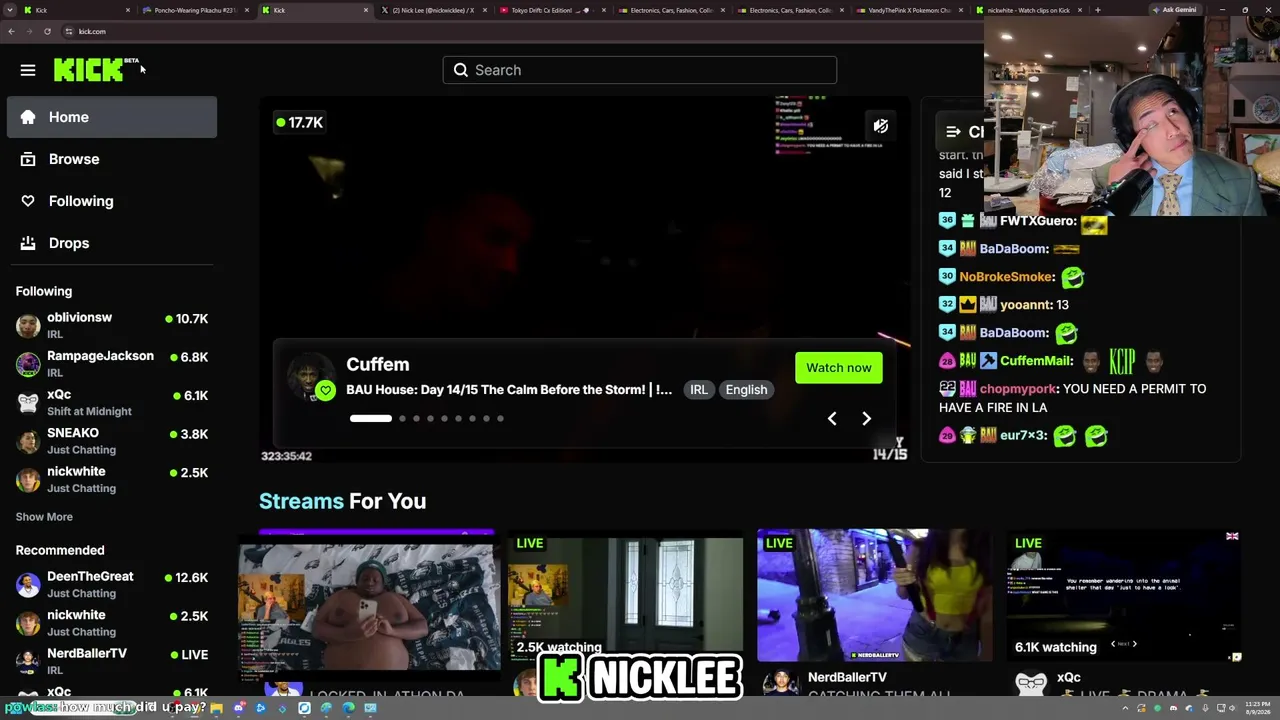Click NerdBallerTV avatar in Recommended sidebar
The image size is (1280, 720).
pos(28,661)
